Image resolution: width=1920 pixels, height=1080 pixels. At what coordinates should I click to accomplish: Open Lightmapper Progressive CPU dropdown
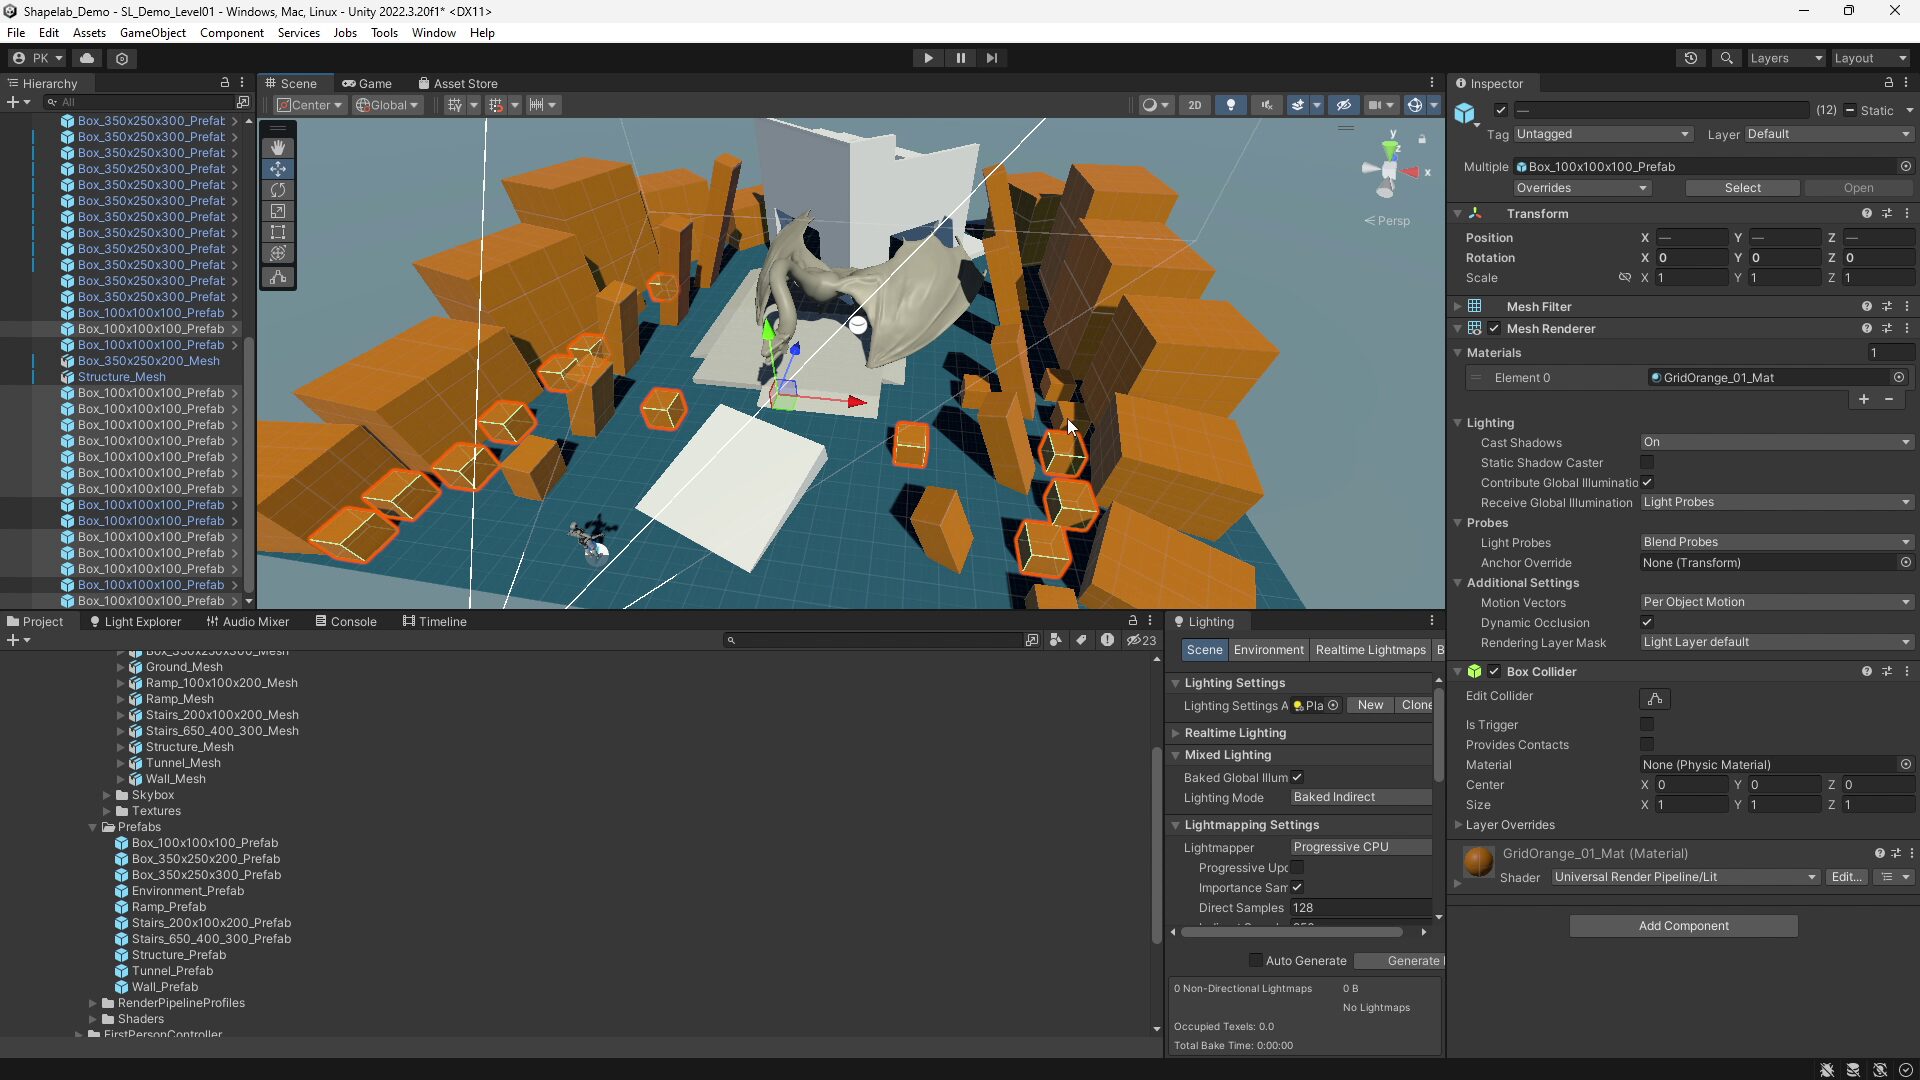coord(1360,847)
